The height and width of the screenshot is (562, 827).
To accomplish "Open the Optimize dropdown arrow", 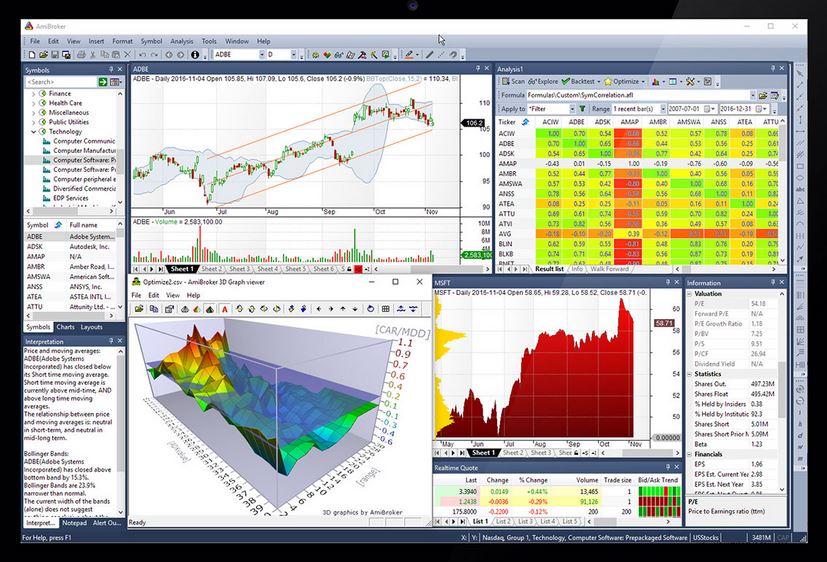I will point(643,82).
